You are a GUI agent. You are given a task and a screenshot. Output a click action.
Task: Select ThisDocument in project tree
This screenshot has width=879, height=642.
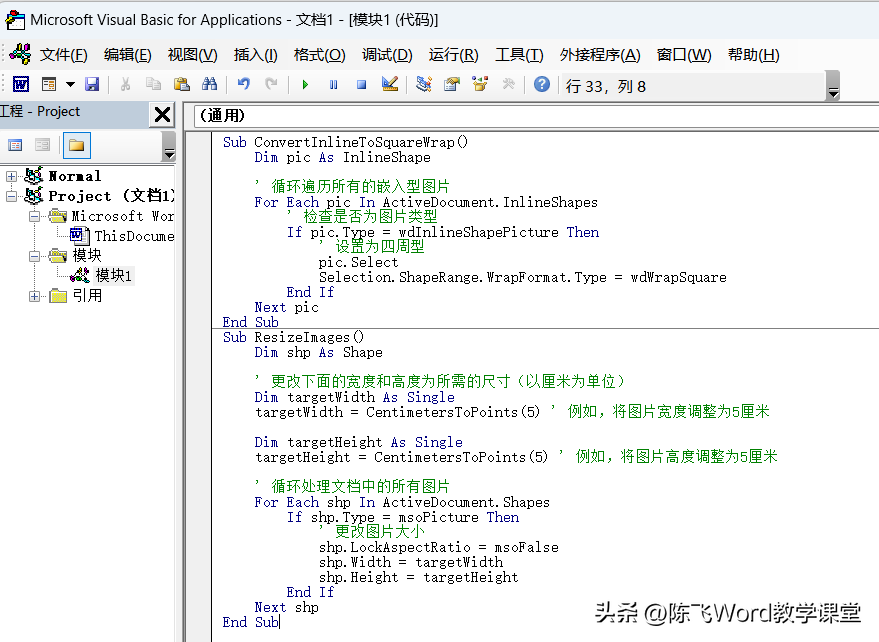coord(133,236)
